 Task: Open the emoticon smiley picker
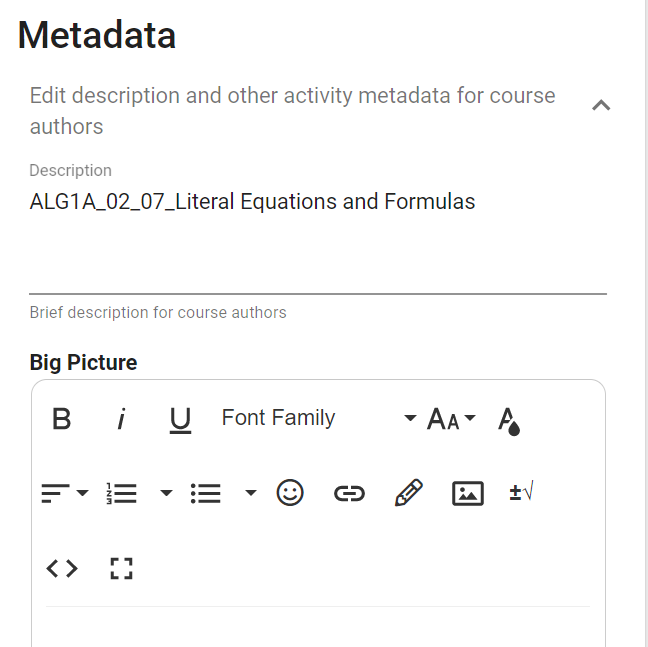(290, 492)
